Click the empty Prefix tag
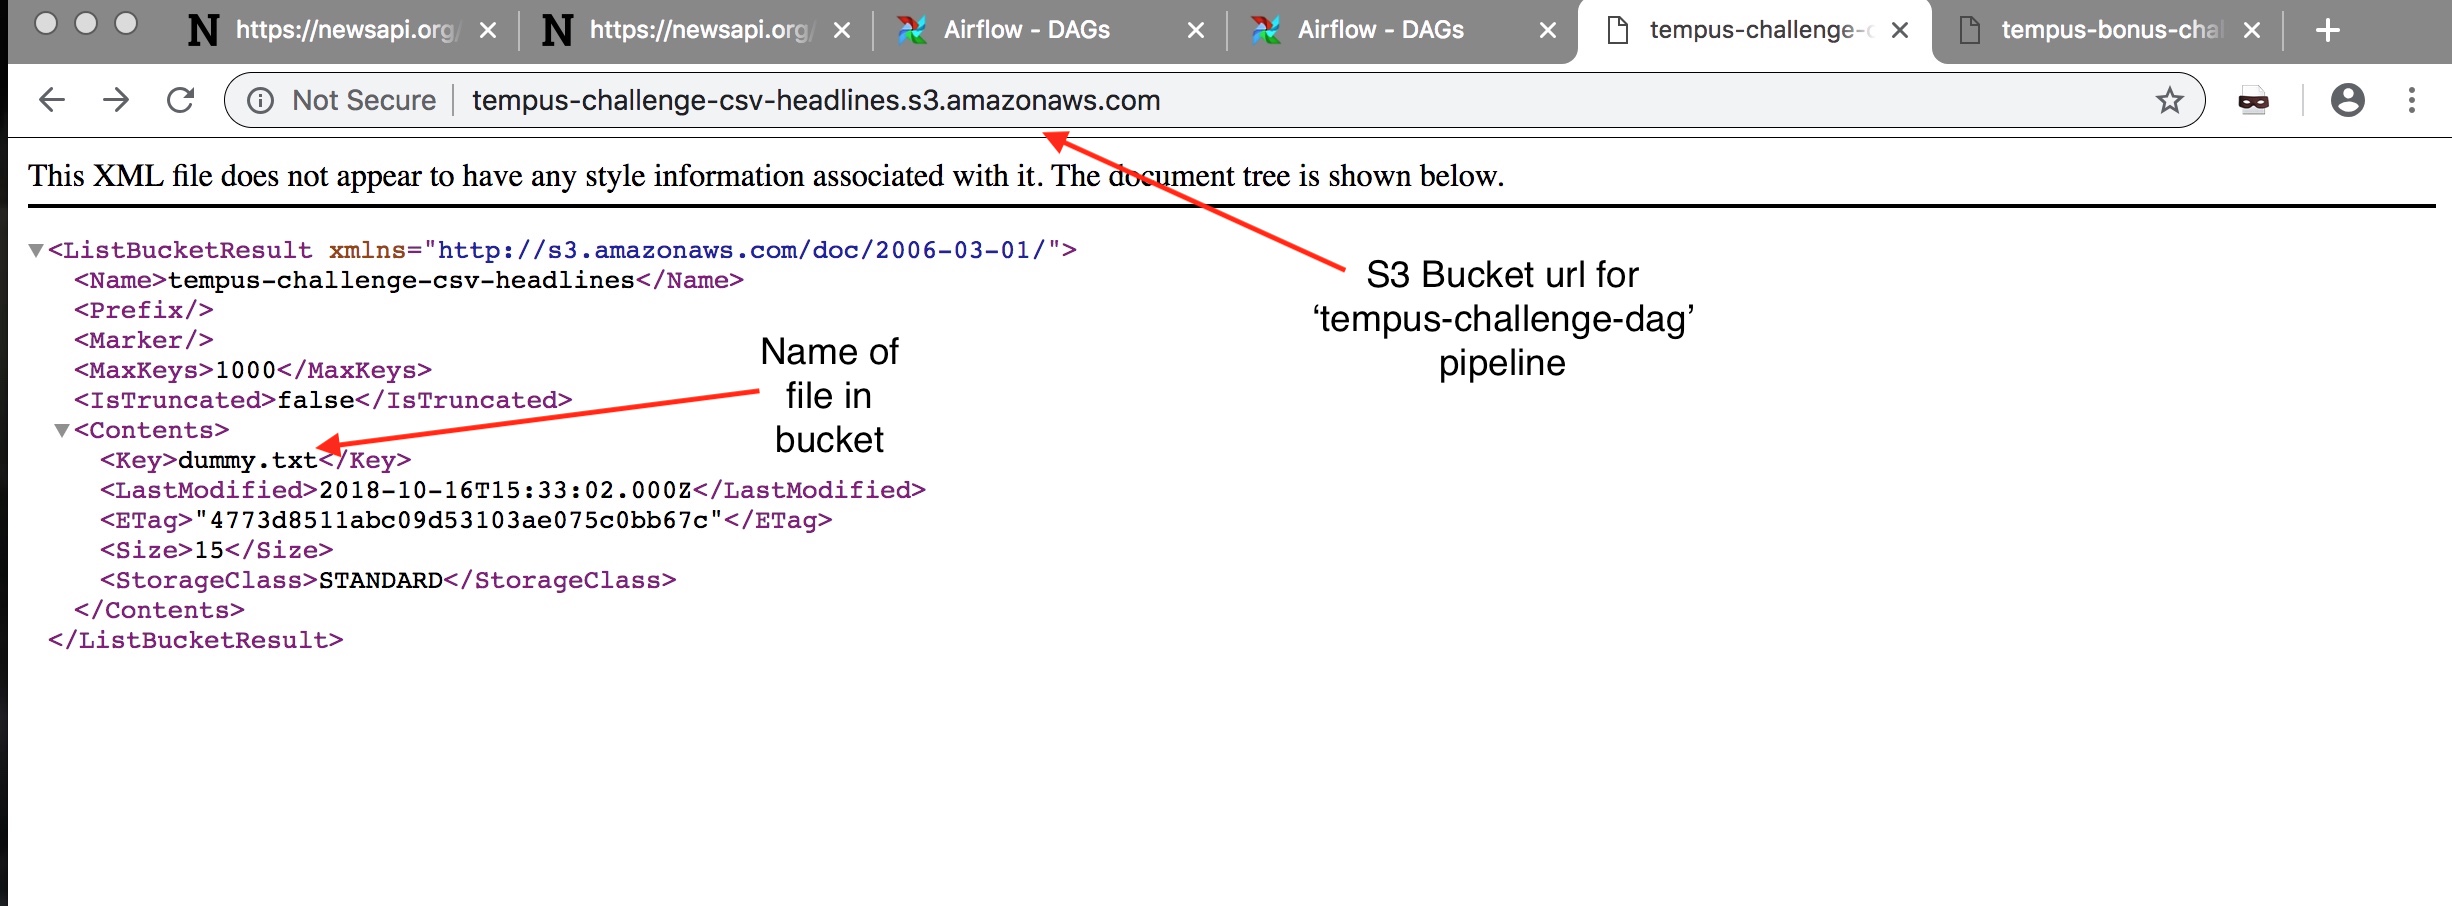This screenshot has width=2452, height=906. coord(144,310)
